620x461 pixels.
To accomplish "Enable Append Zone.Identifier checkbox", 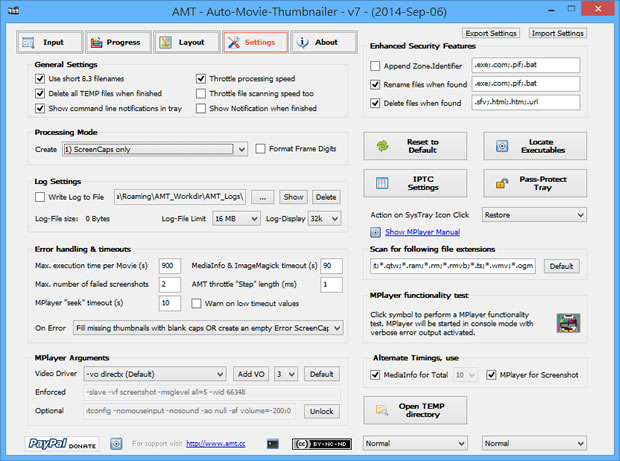I will 375,66.
